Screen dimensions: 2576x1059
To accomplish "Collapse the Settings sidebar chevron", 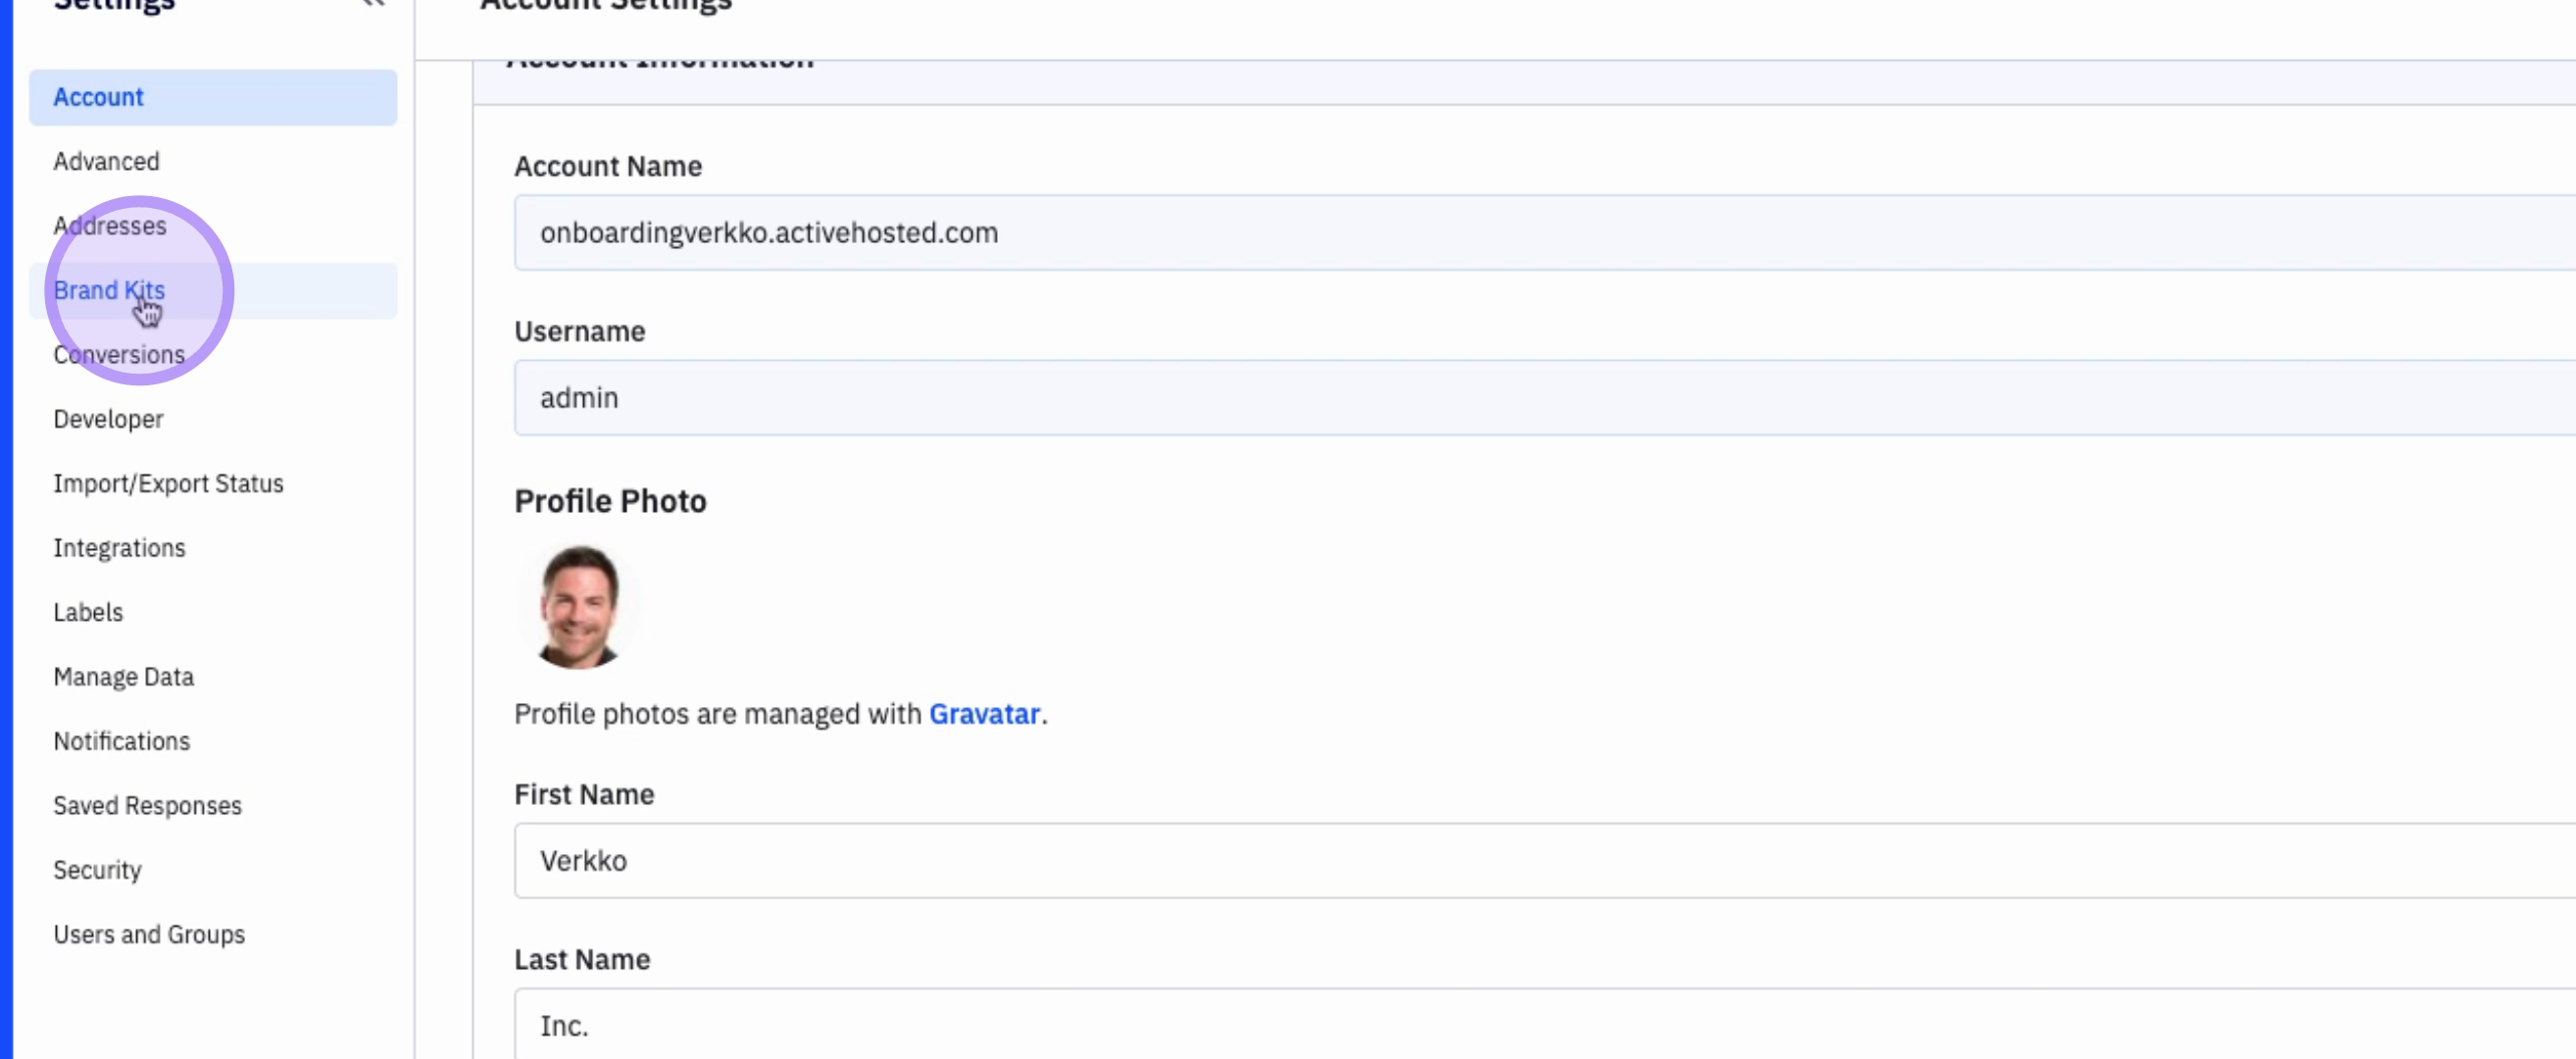I will tap(373, 3).
